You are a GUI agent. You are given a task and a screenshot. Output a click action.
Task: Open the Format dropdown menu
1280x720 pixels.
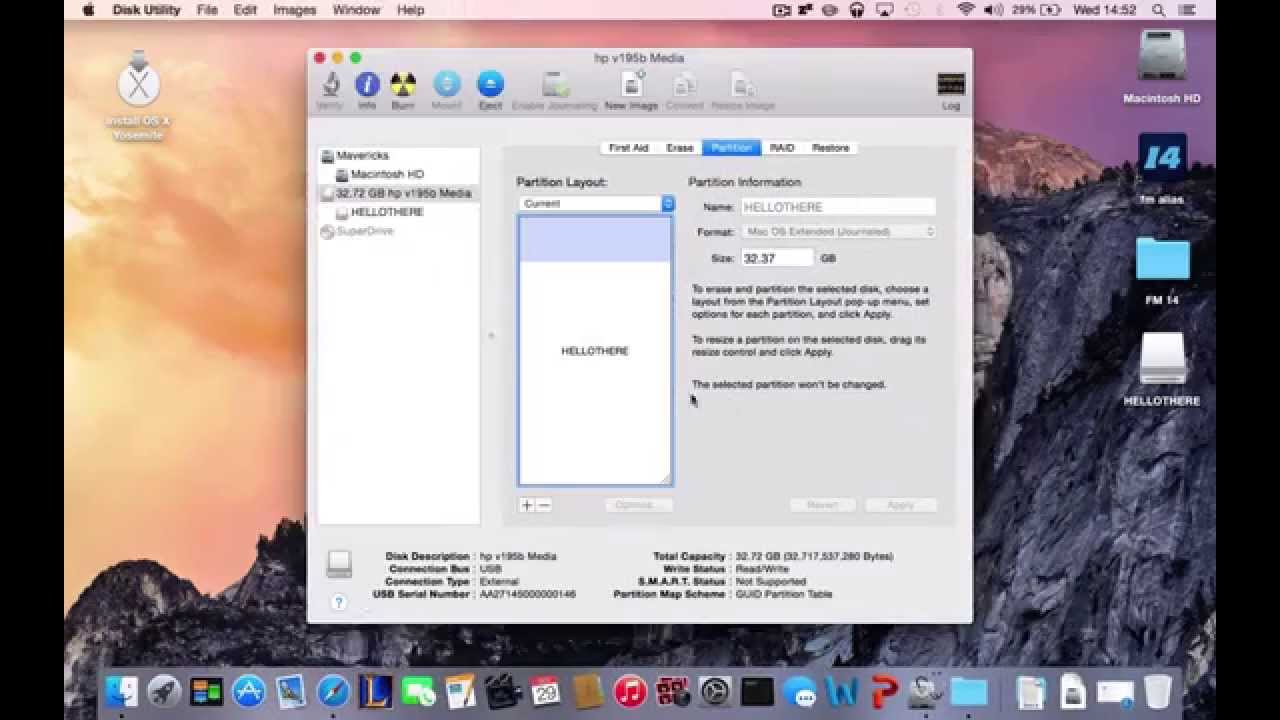839,231
